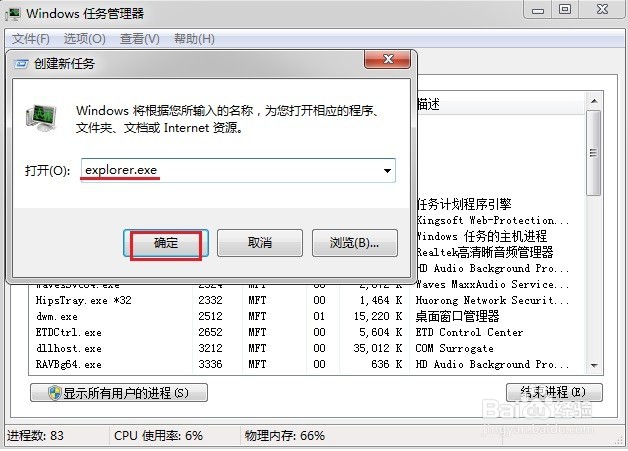
Task: Click the 桌面窗口管理器 description cell
Action: point(457,316)
